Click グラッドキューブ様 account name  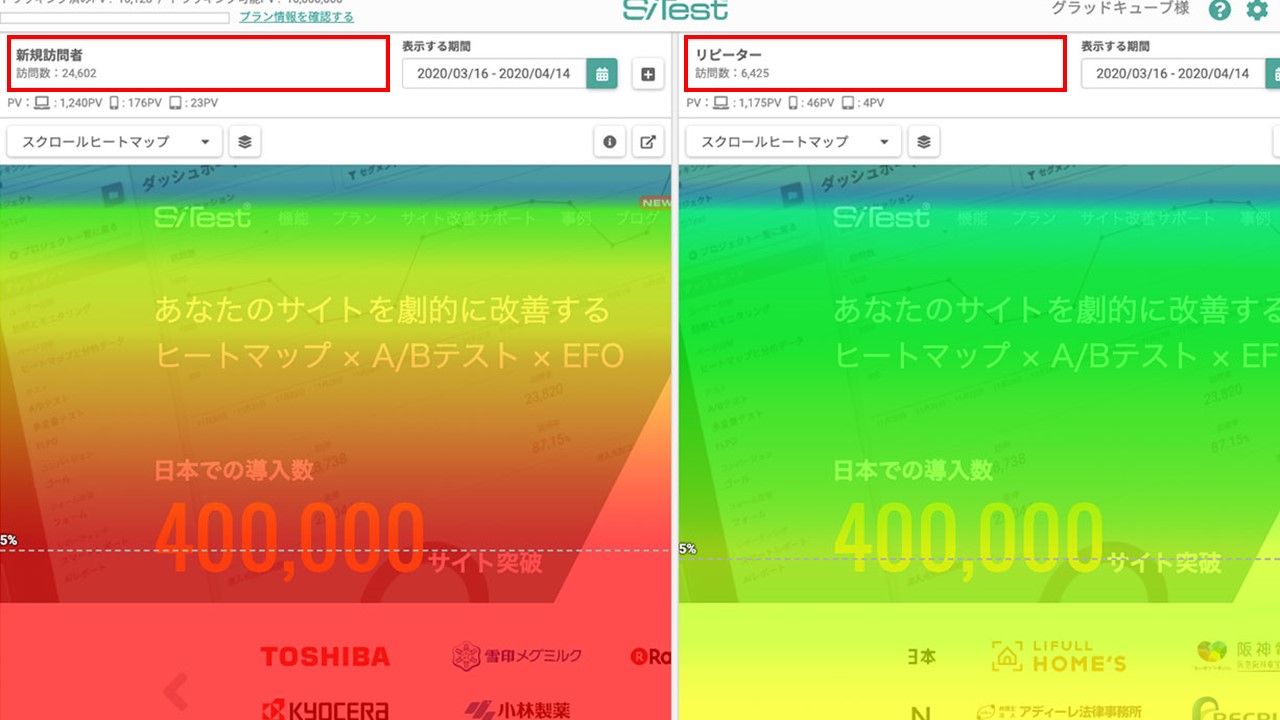1119,9
